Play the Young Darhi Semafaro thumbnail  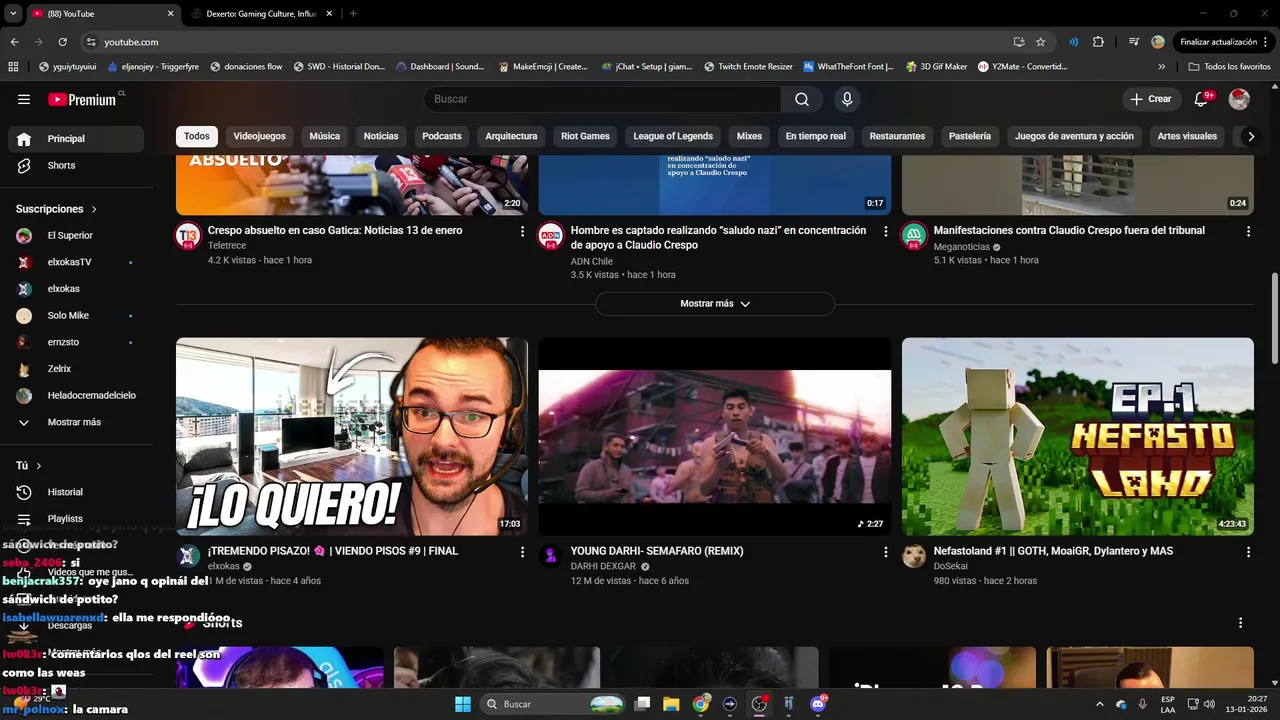coord(715,436)
